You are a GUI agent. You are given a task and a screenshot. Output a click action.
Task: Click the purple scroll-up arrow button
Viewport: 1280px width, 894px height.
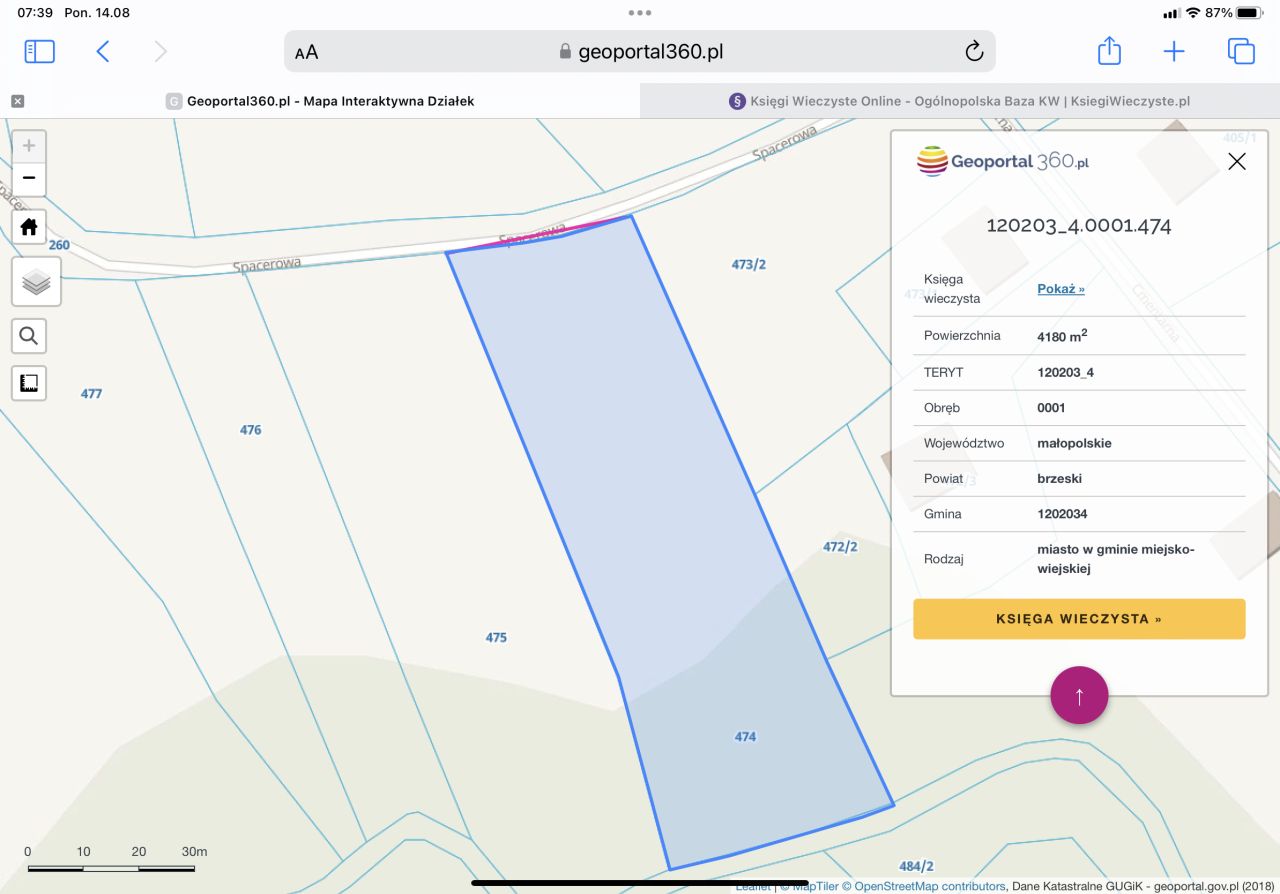[1079, 695]
